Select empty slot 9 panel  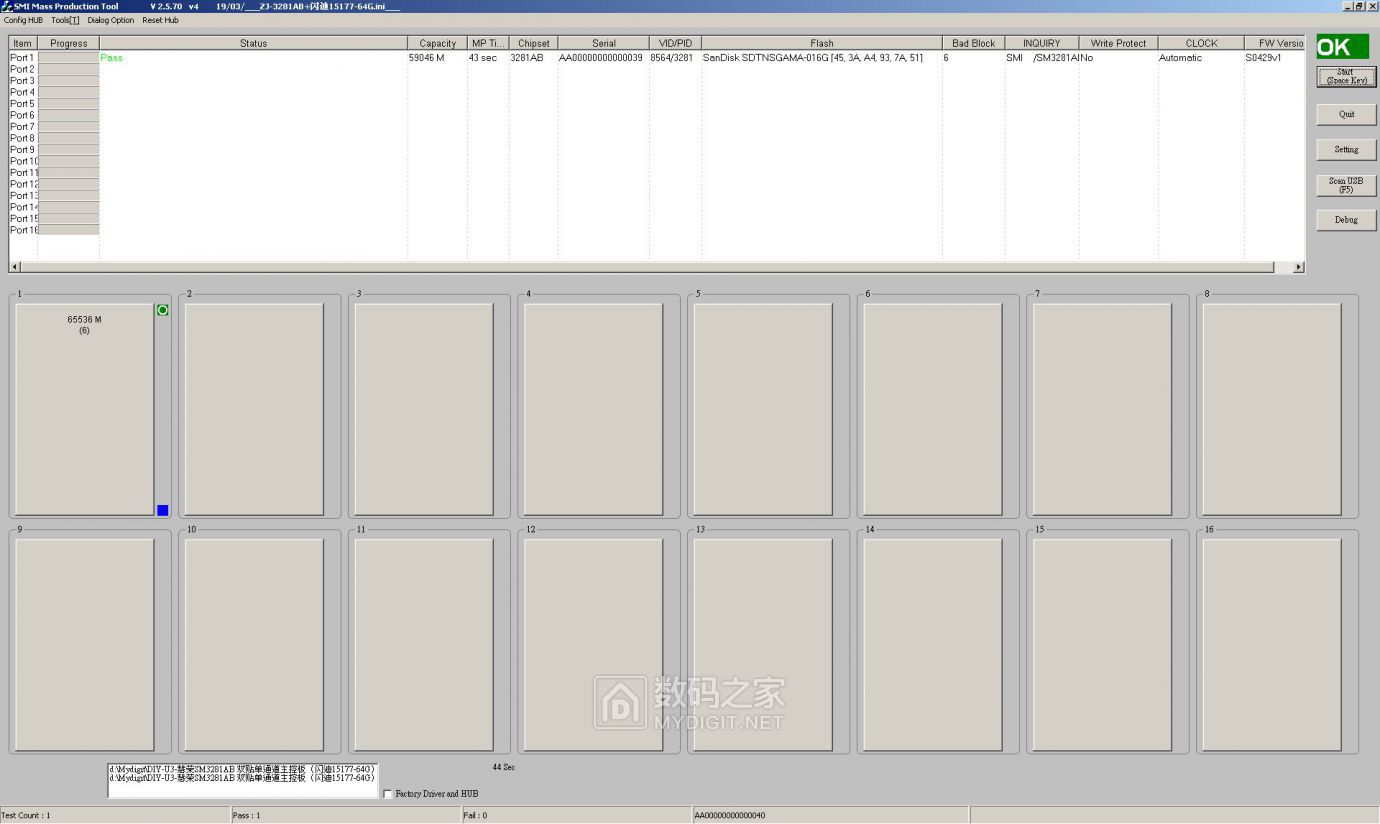tap(84, 645)
